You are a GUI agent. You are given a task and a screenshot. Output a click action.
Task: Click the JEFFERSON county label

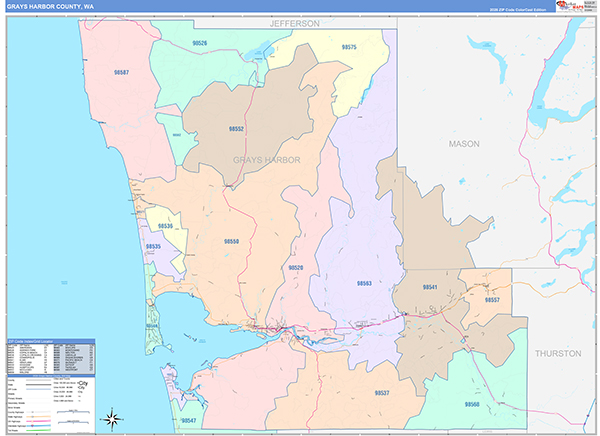pyautogui.click(x=293, y=22)
